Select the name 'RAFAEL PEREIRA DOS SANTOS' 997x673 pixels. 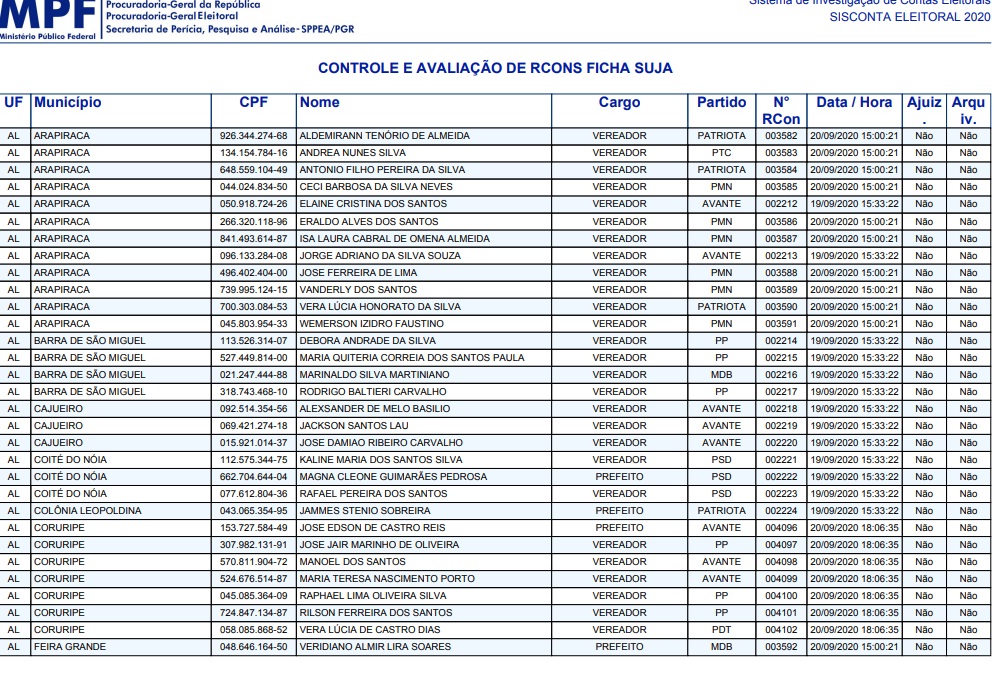373,494
